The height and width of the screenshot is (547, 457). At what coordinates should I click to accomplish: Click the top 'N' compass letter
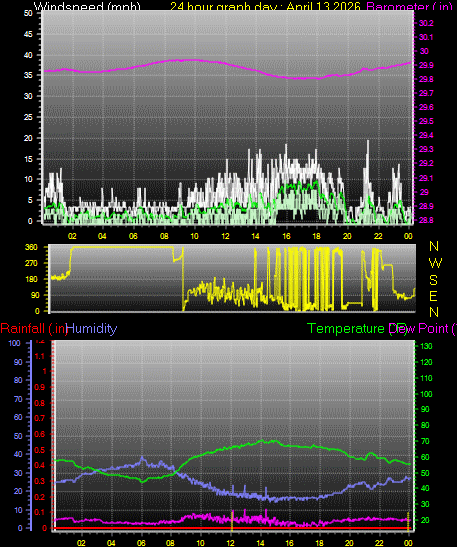coord(434,246)
